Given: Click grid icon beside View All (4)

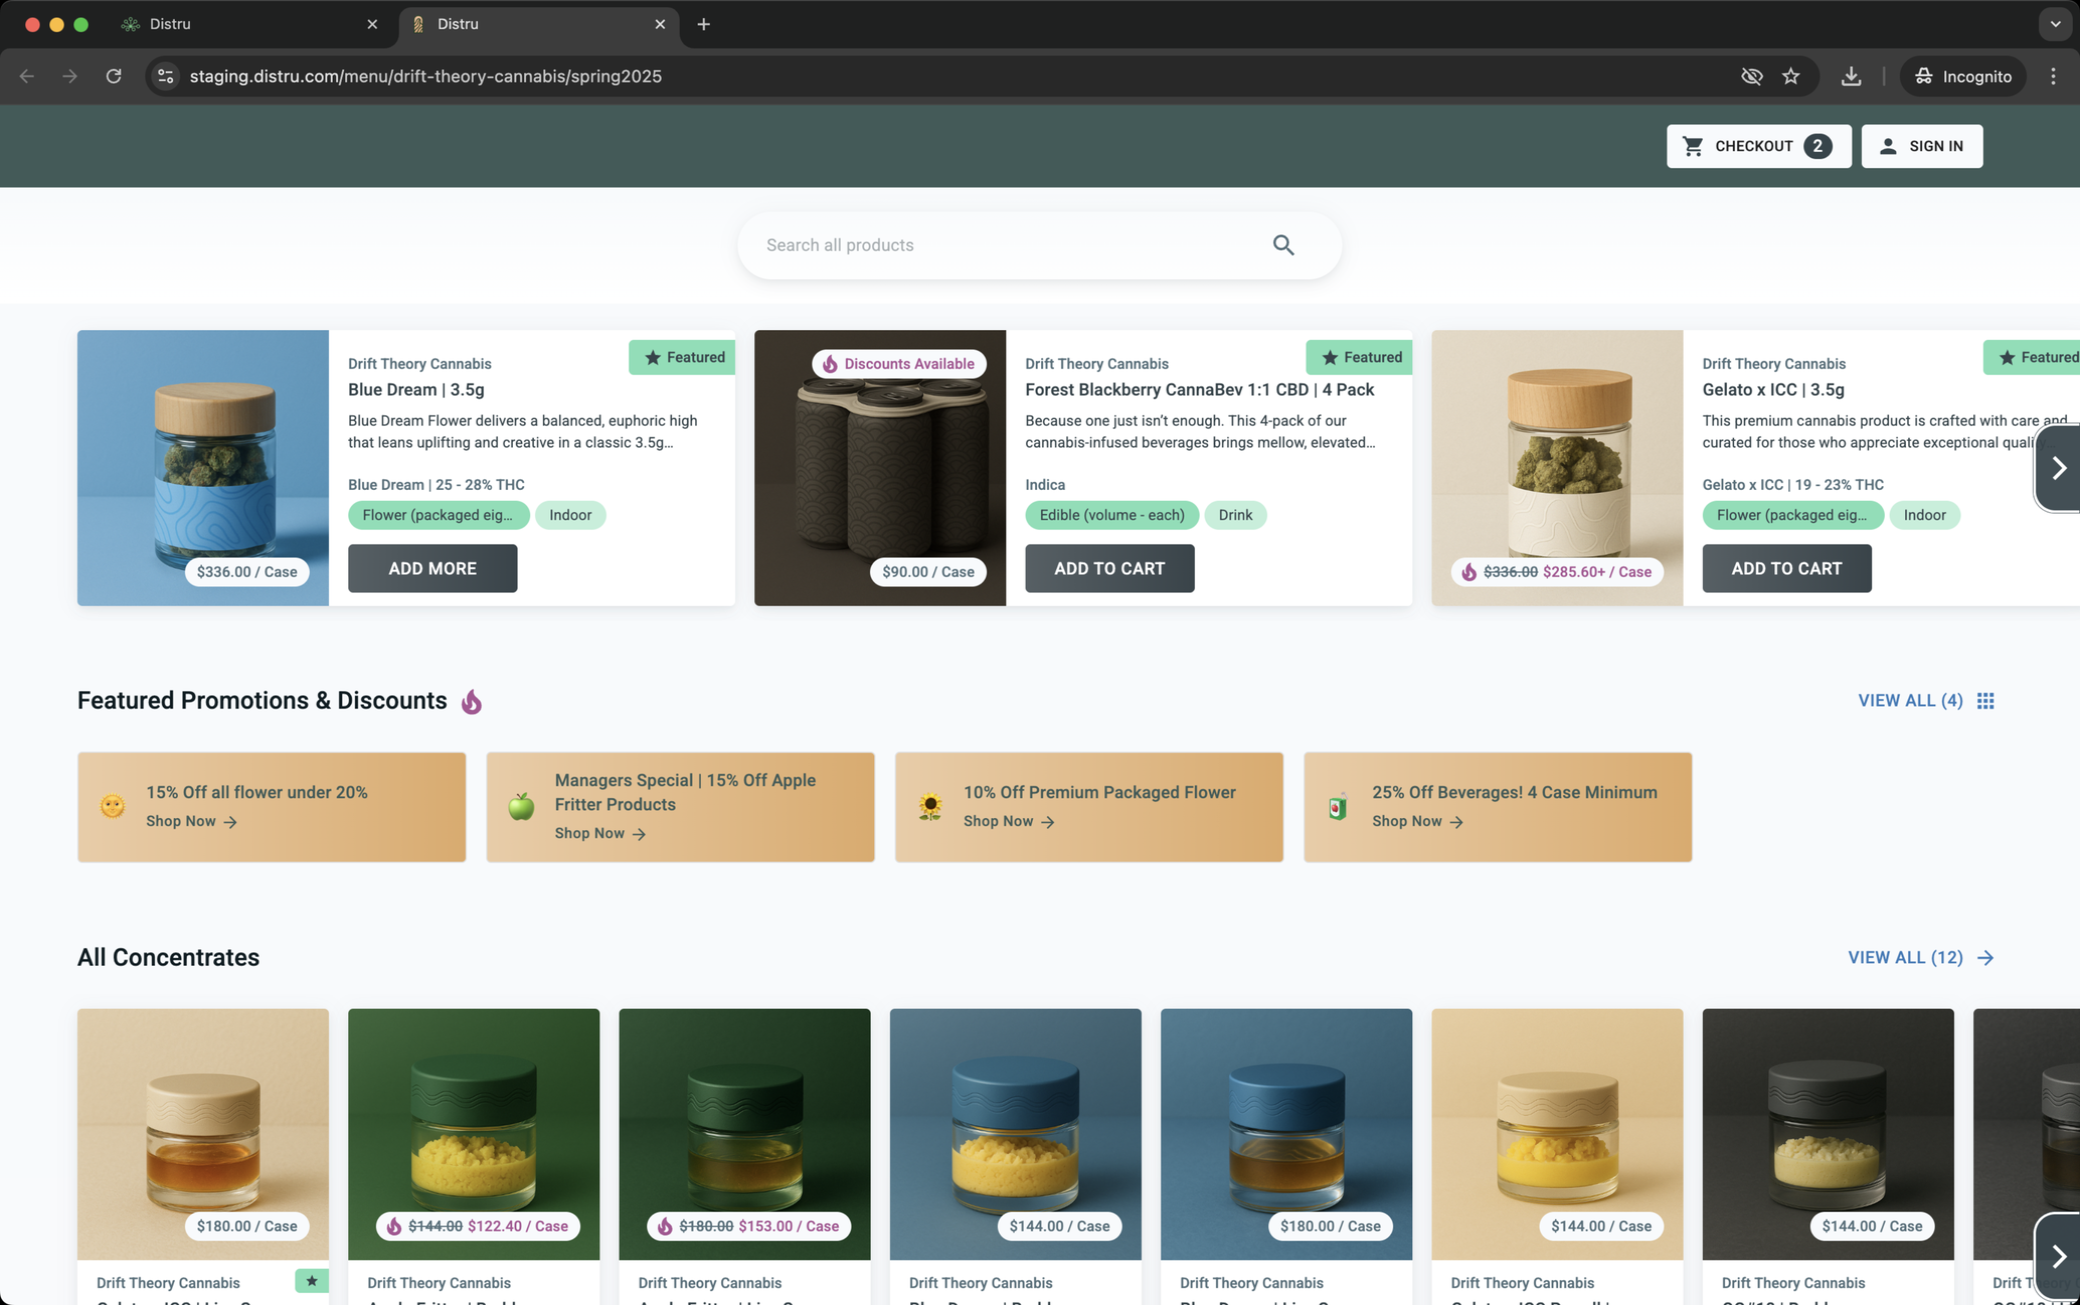Looking at the screenshot, I should [x=1985, y=700].
